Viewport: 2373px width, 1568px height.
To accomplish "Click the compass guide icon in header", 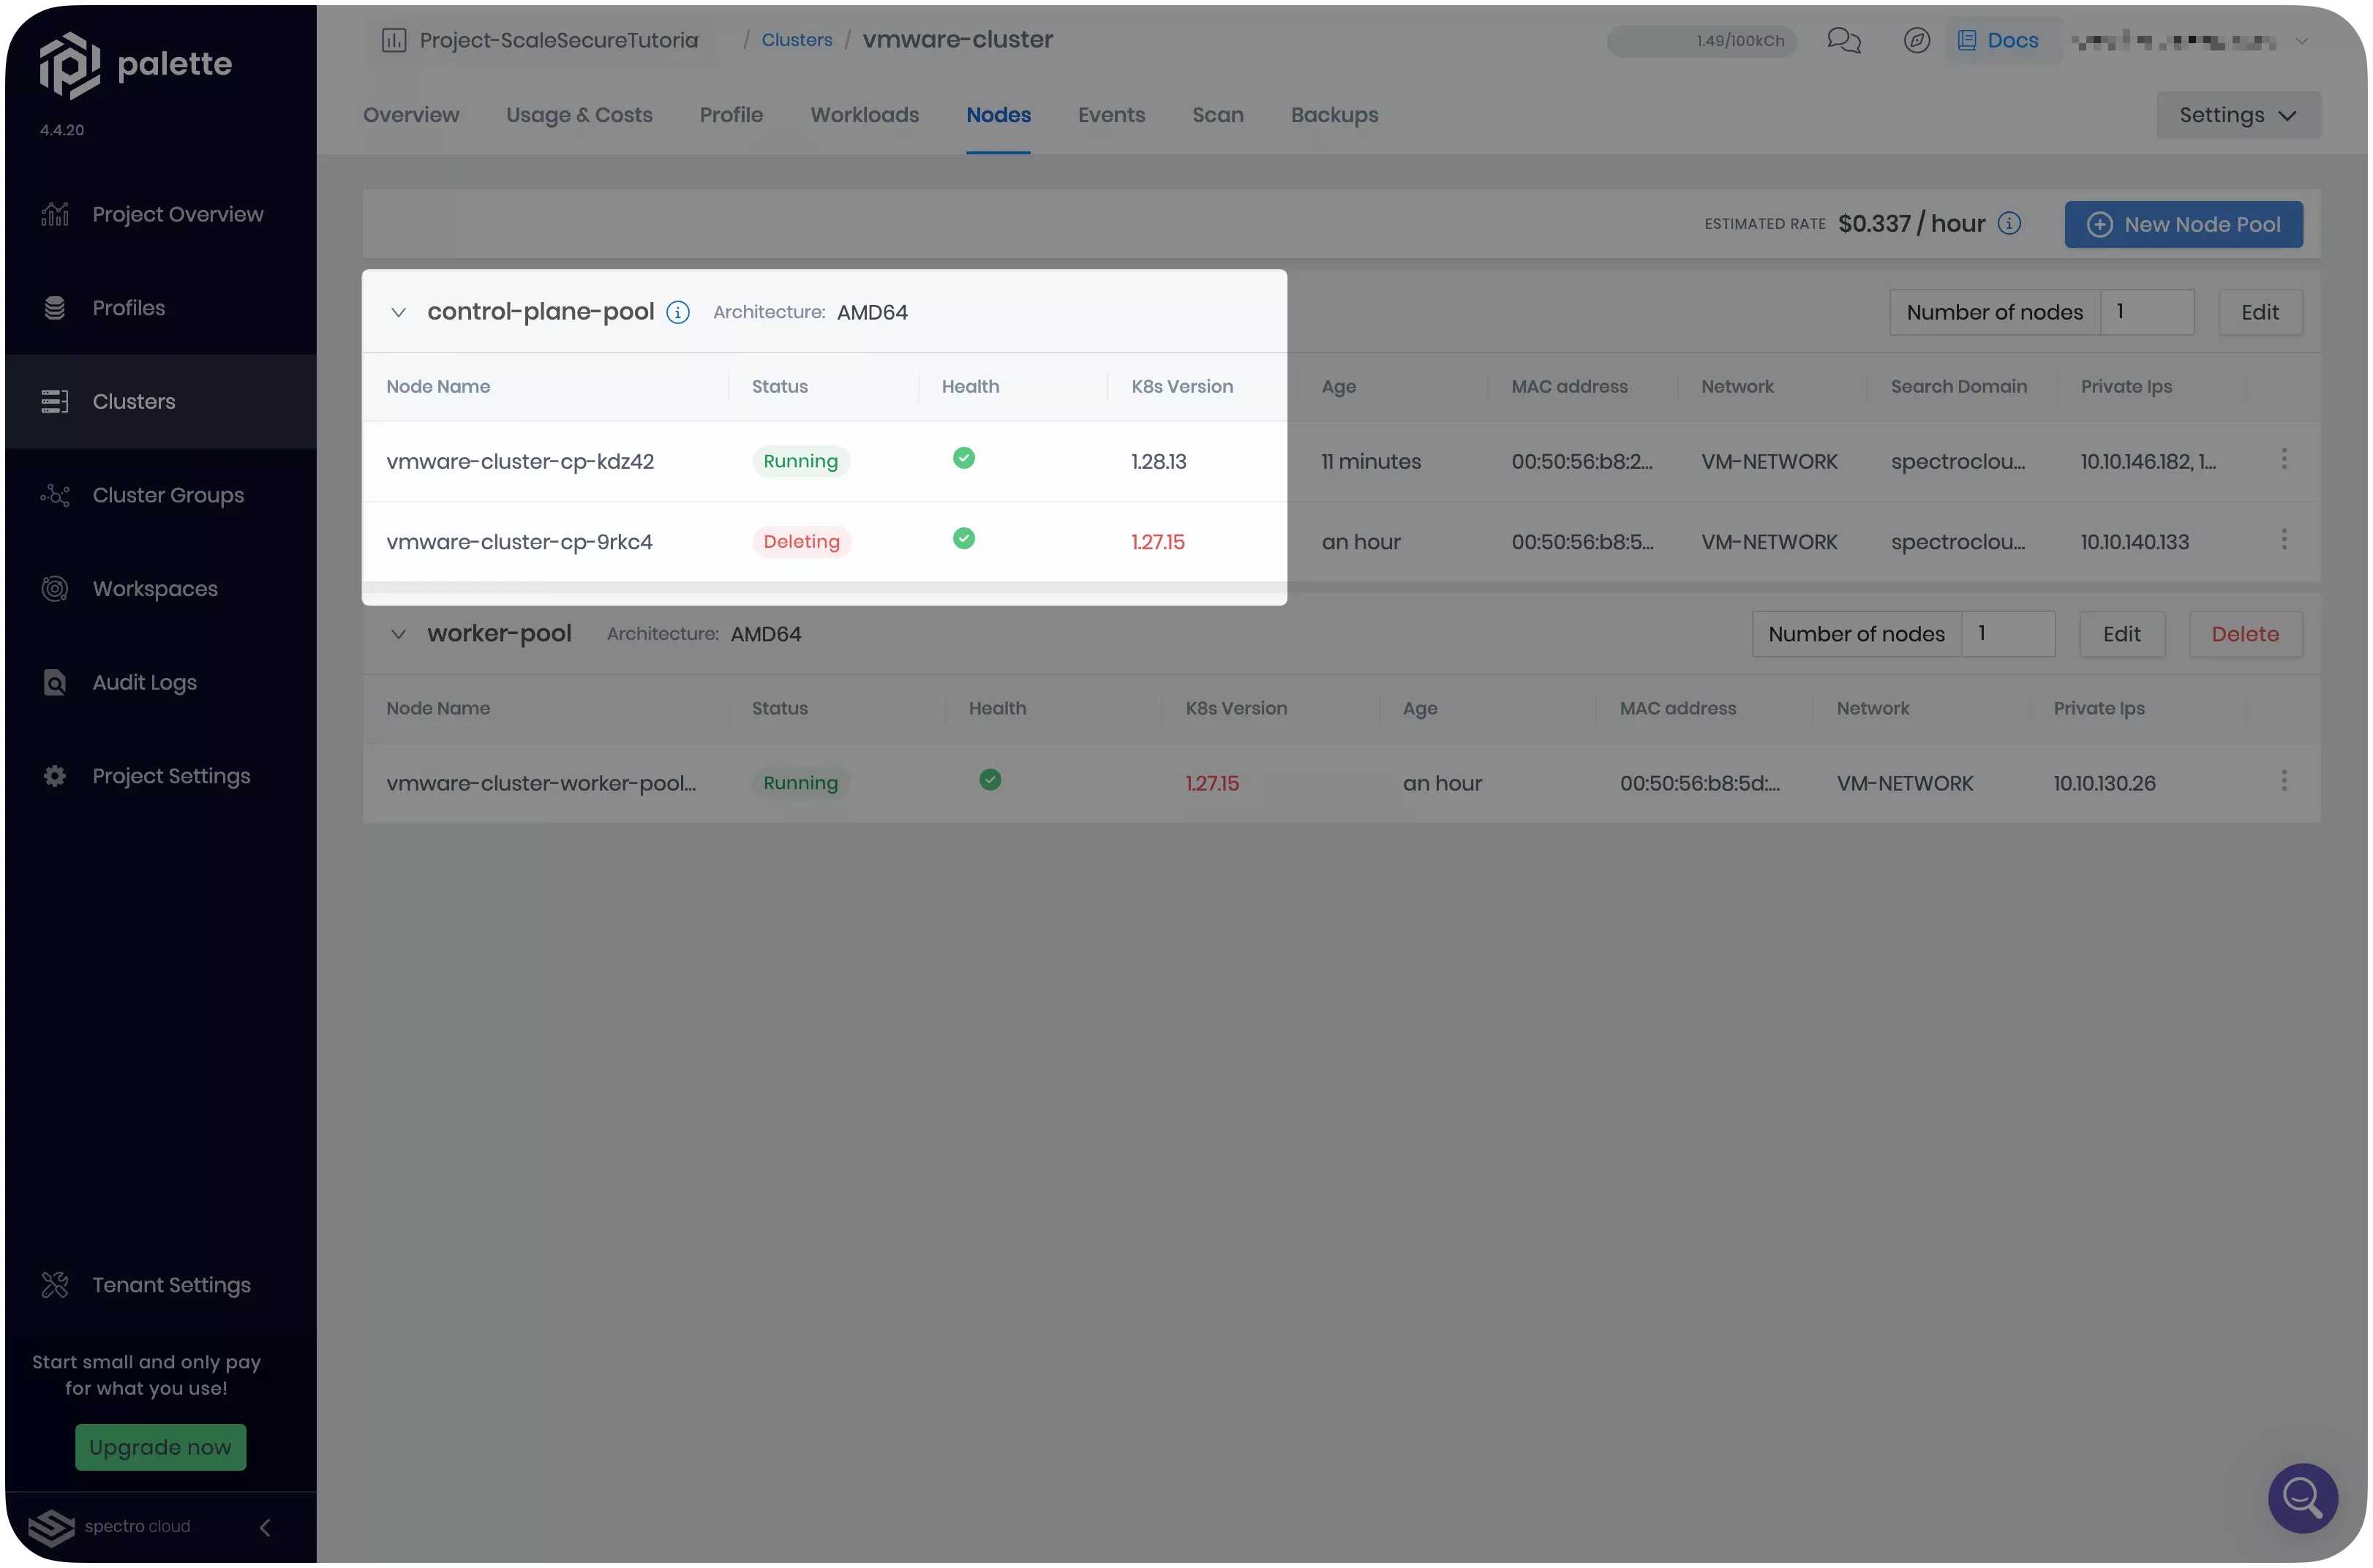I will click(1916, 40).
